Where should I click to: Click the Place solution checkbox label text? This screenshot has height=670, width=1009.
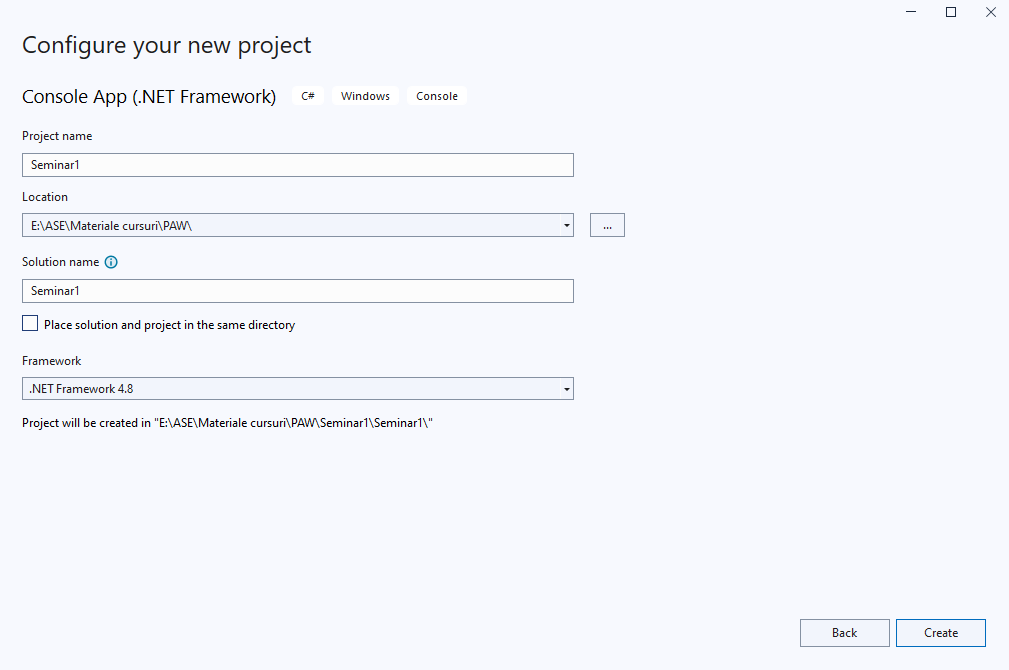[169, 325]
